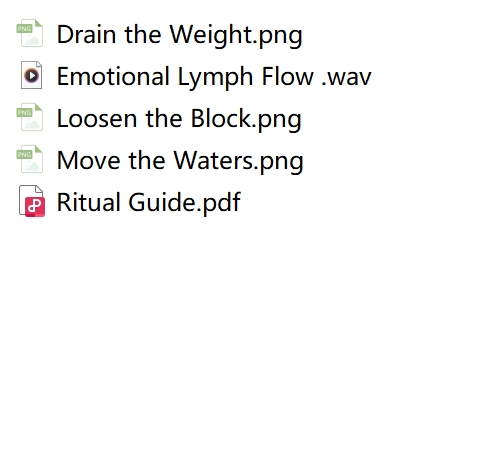Click the word "Weight" in the first filename
The image size is (501, 473).
tap(210, 35)
